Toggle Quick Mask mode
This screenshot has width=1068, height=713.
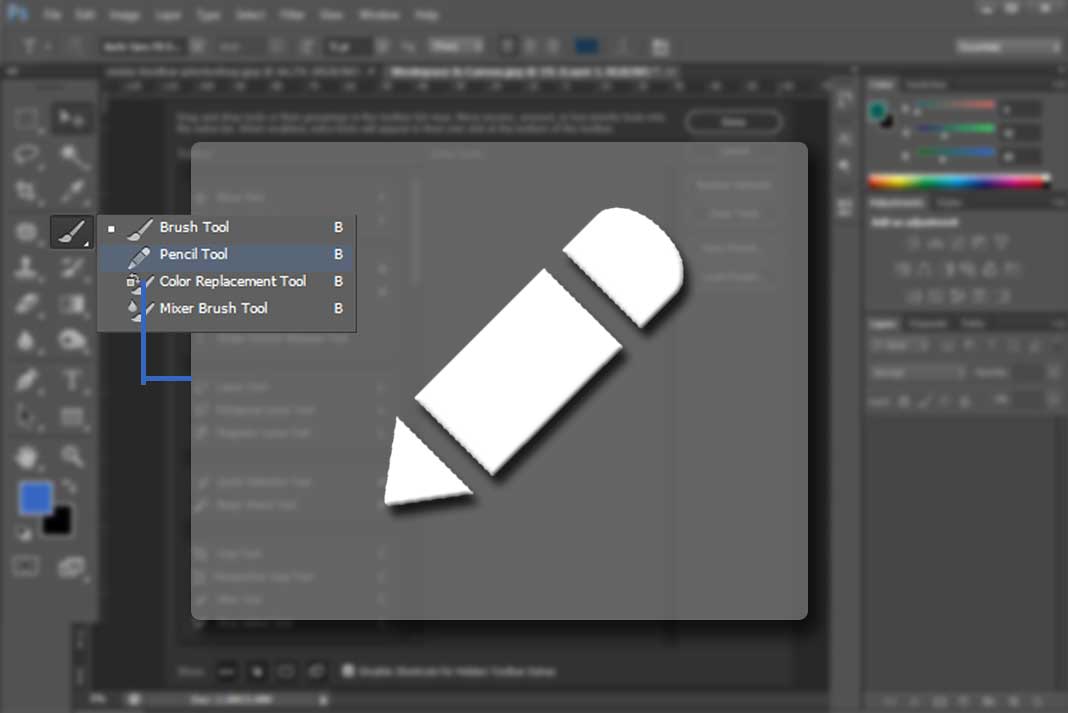click(26, 566)
